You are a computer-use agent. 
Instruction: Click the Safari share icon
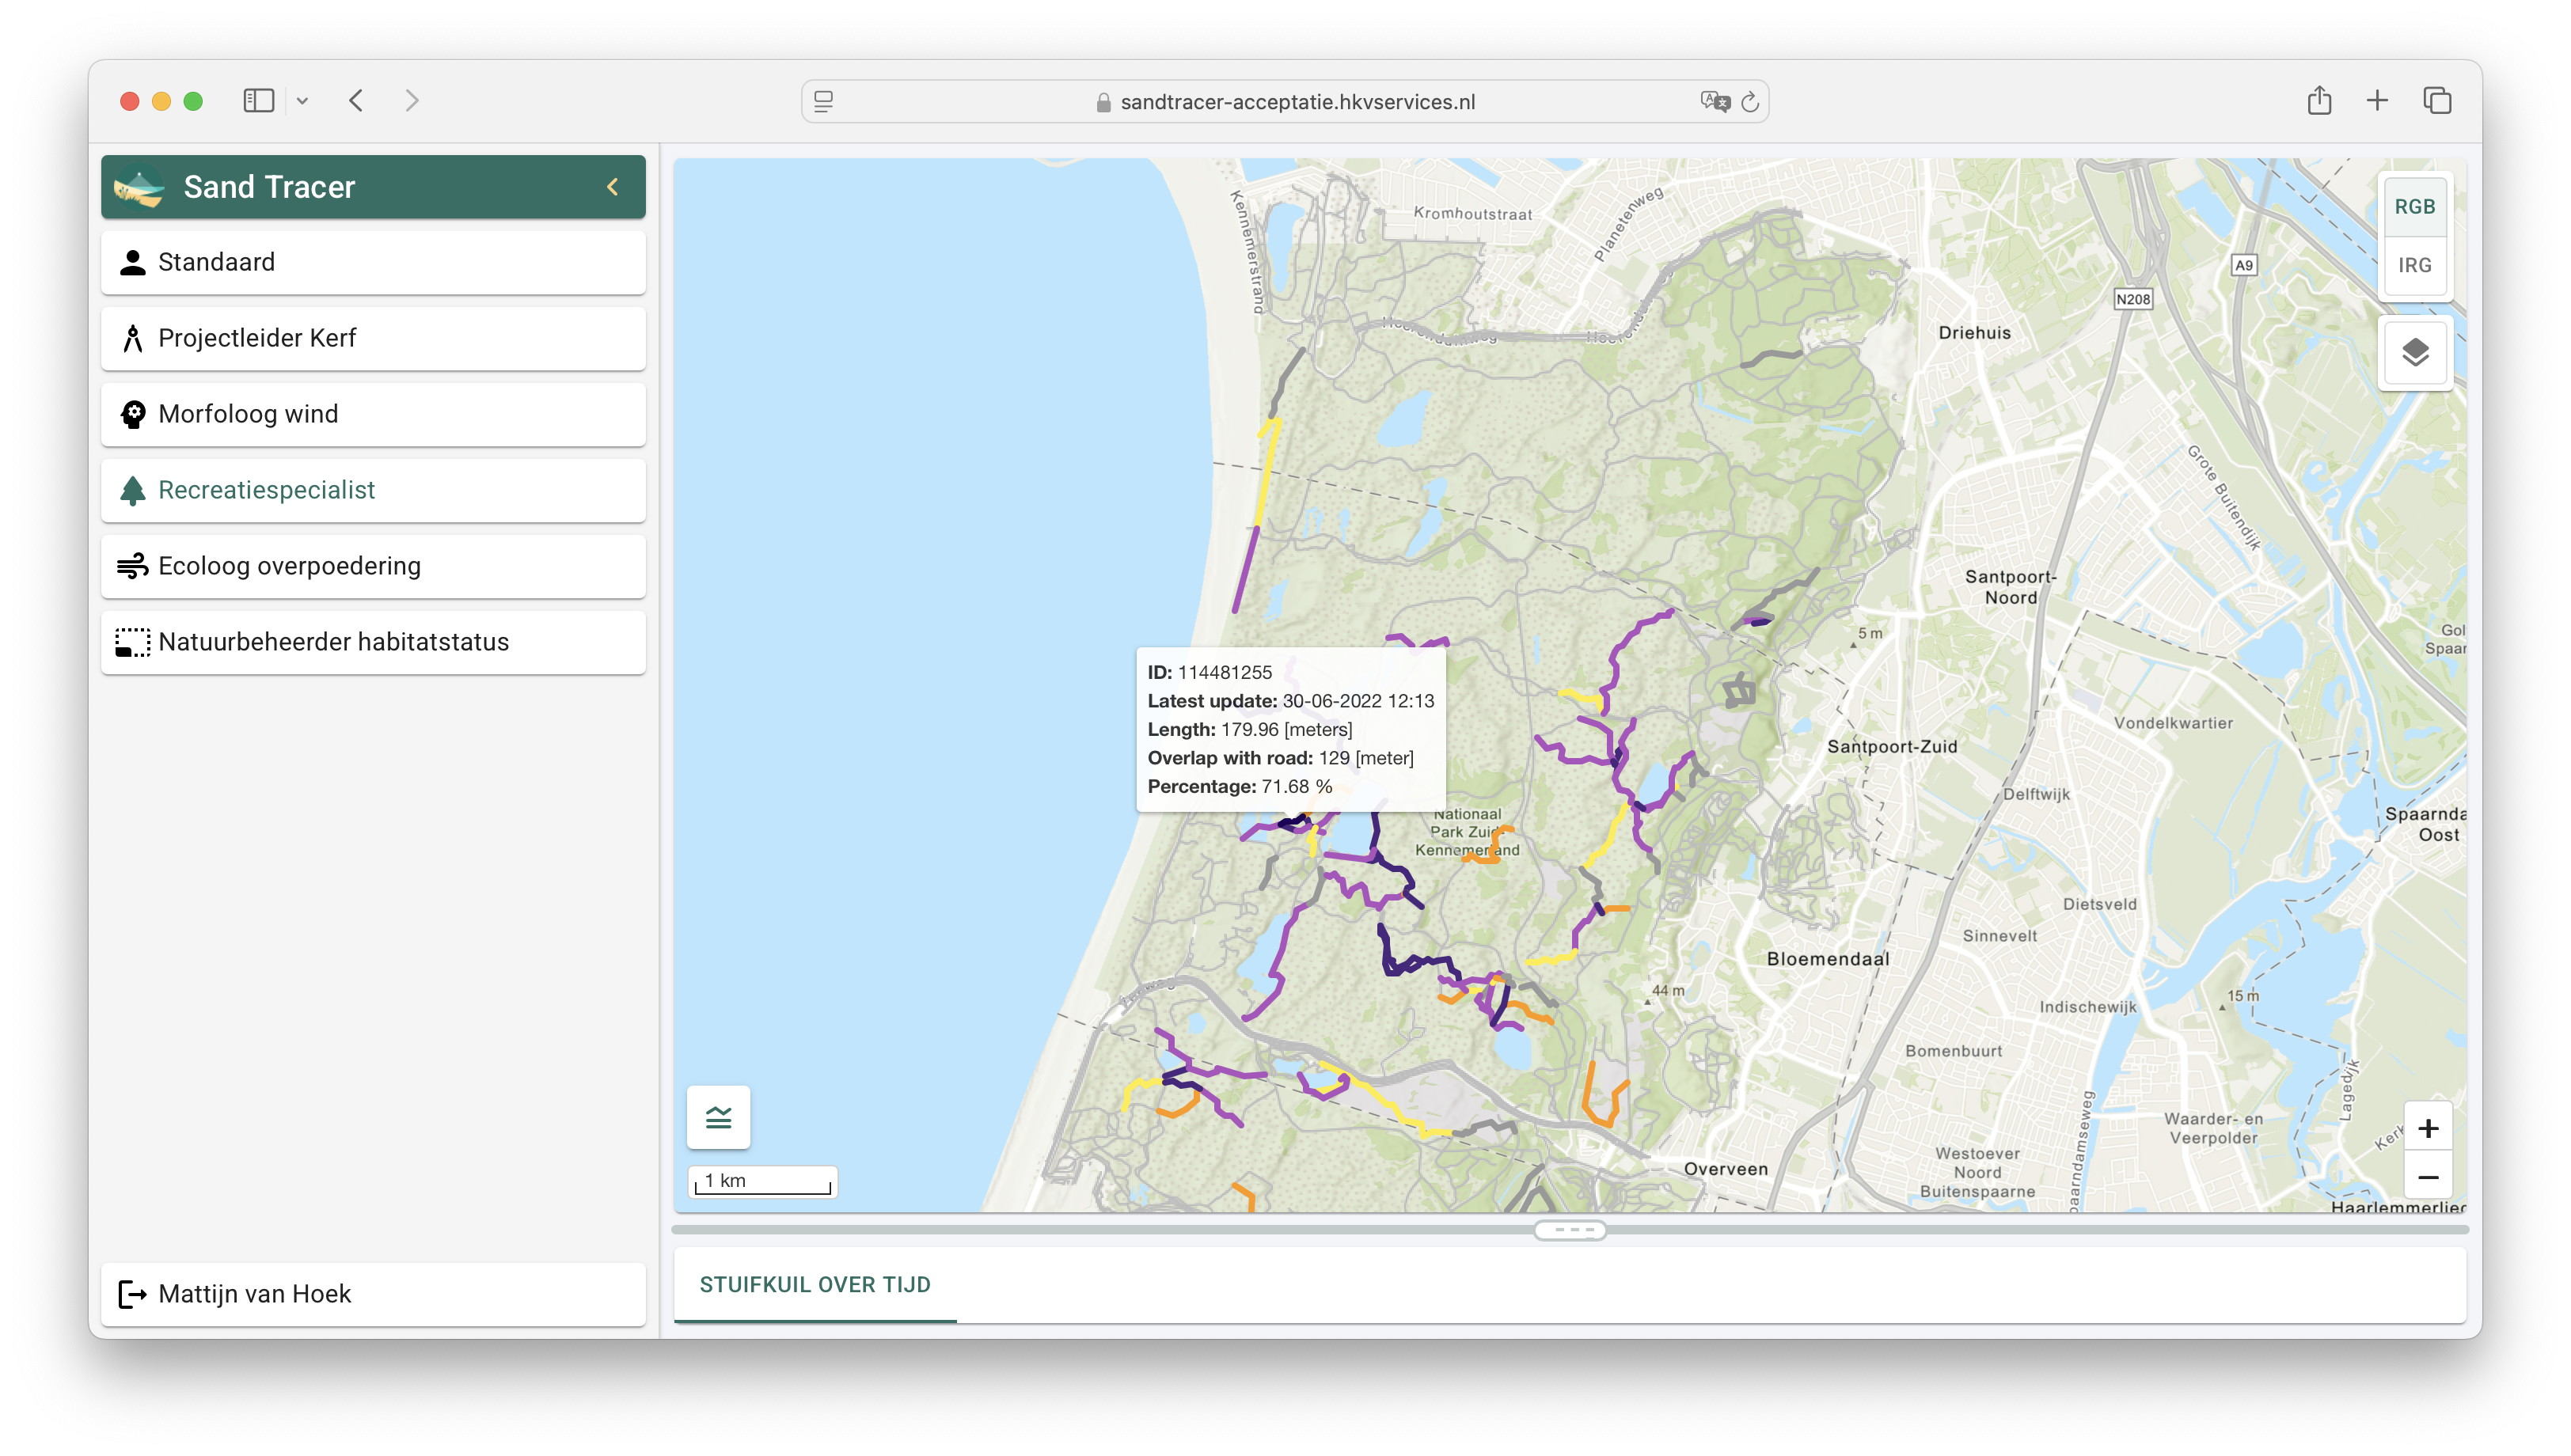coord(2319,101)
